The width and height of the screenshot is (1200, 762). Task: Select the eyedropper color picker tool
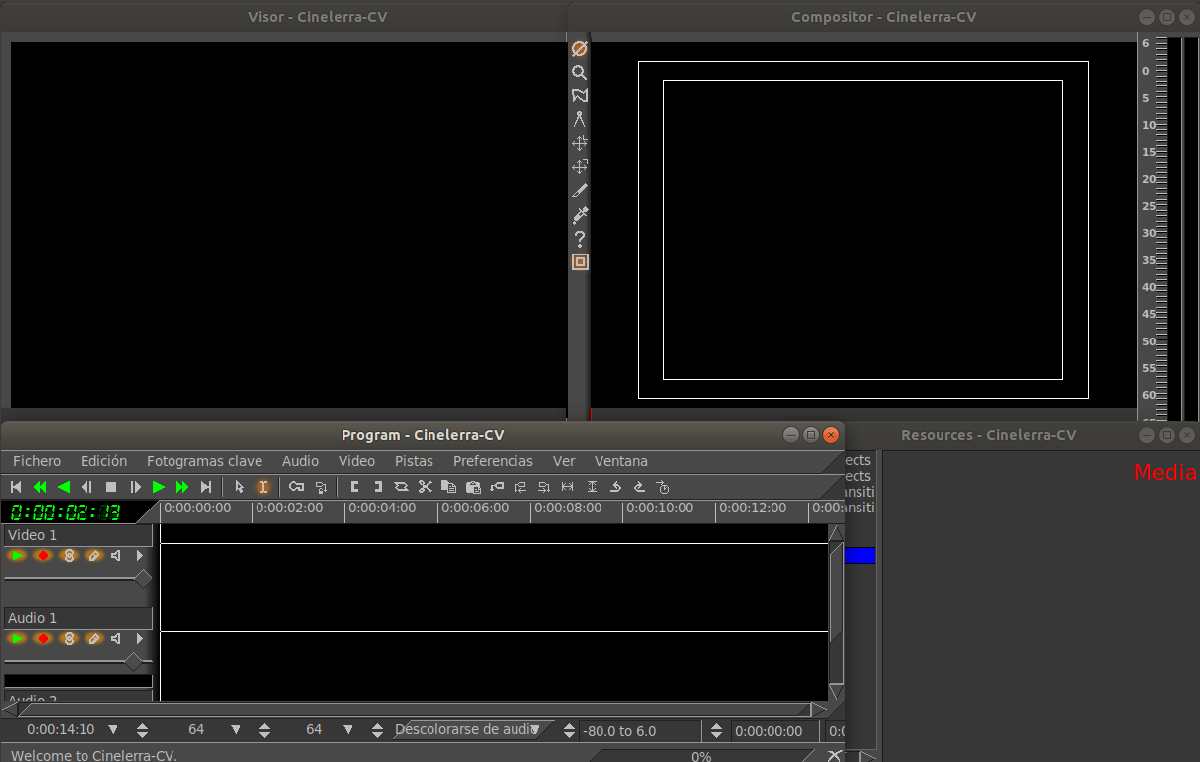pyautogui.click(x=579, y=214)
